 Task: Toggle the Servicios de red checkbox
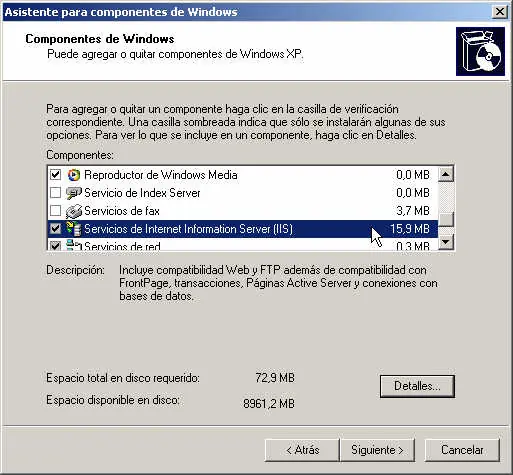[55, 246]
